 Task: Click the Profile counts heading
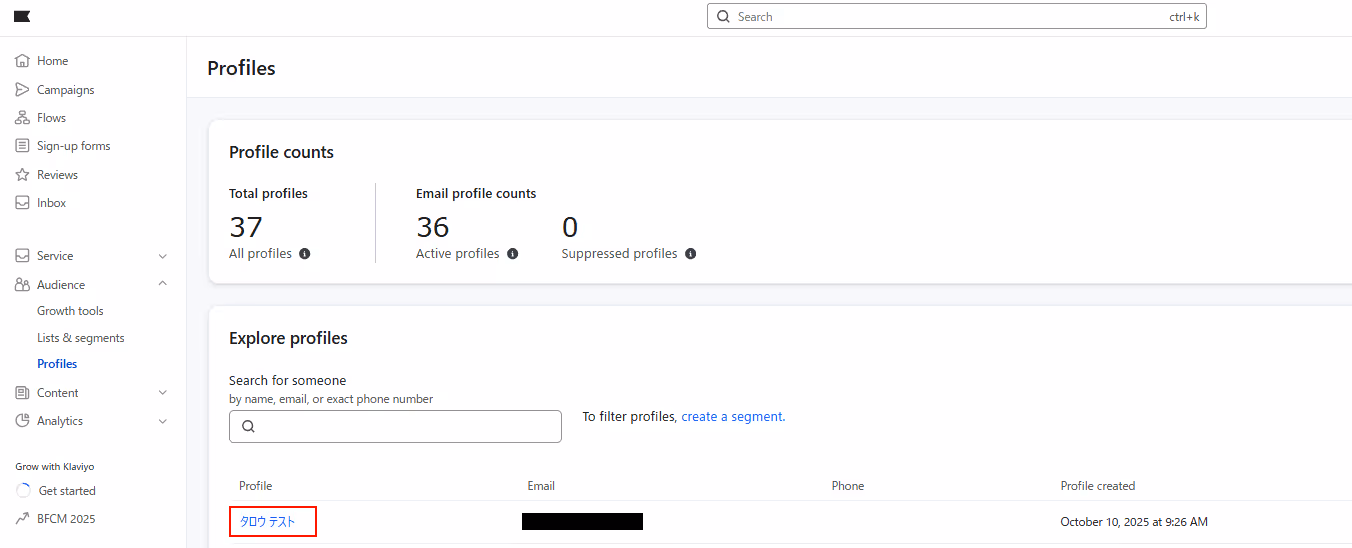click(281, 152)
